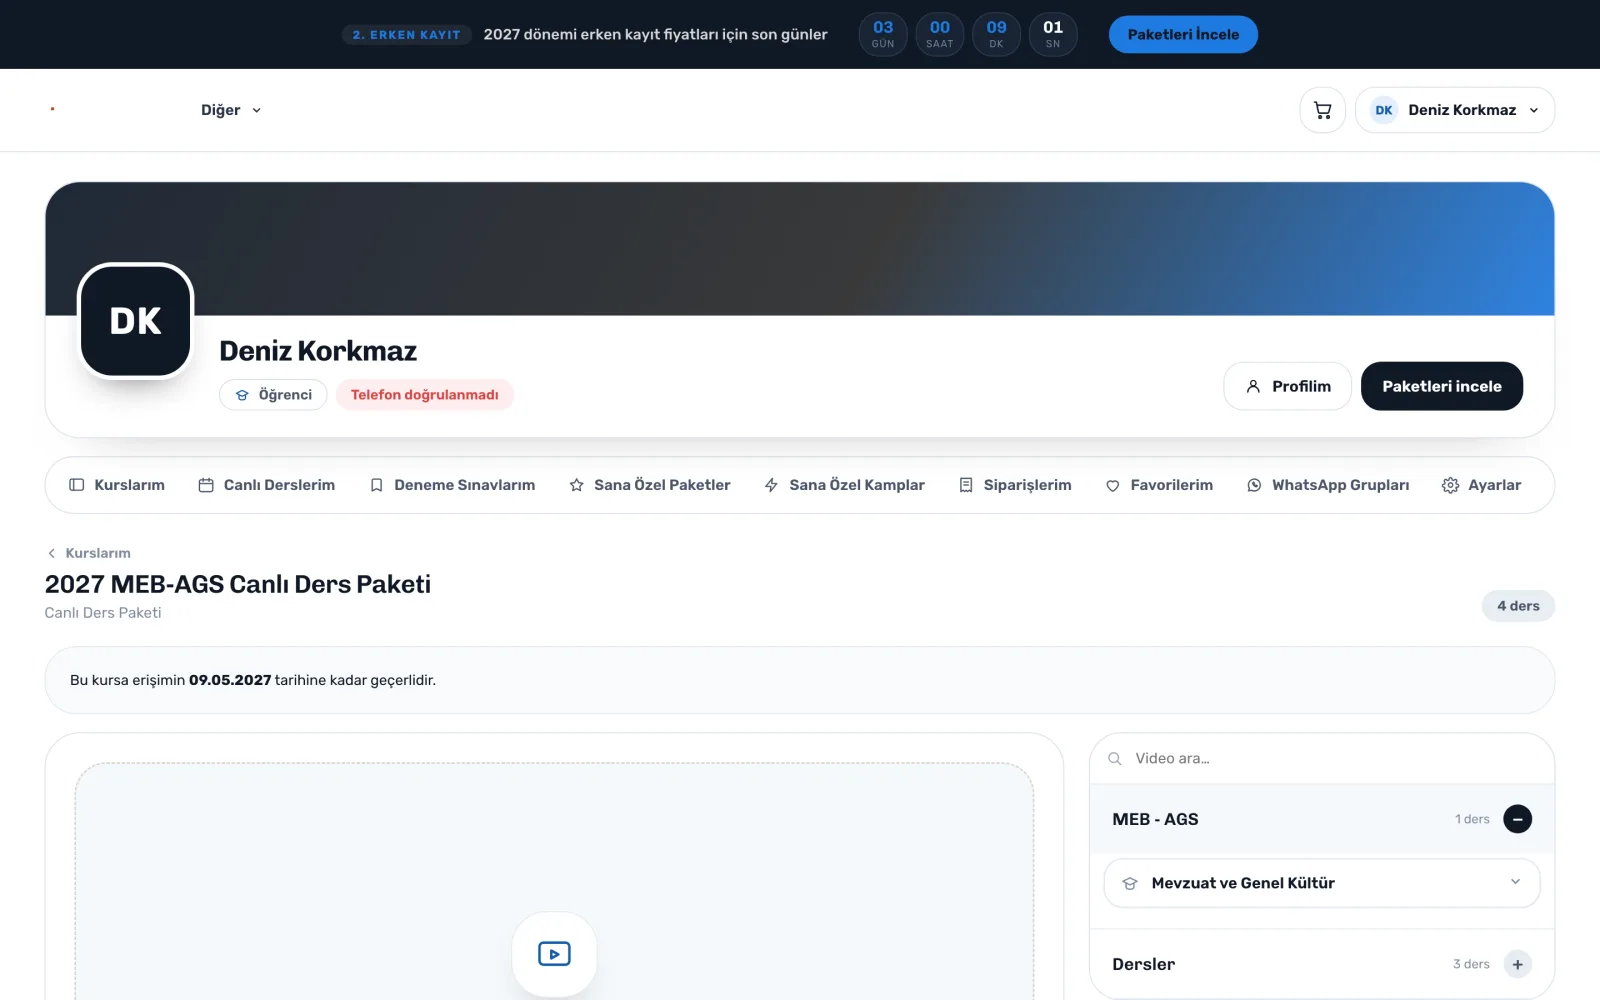
Task: Click the Öğrenci badge
Action: tap(273, 395)
